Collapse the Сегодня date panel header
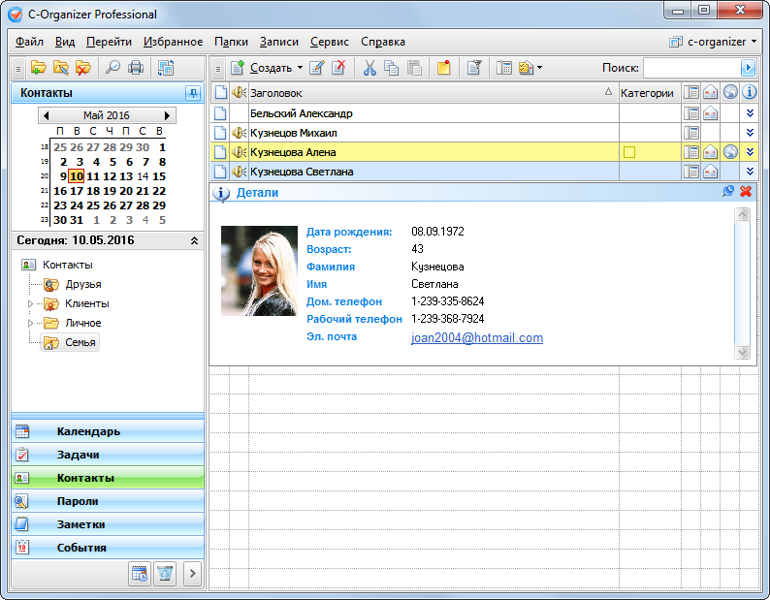The width and height of the screenshot is (770, 600). (x=194, y=241)
